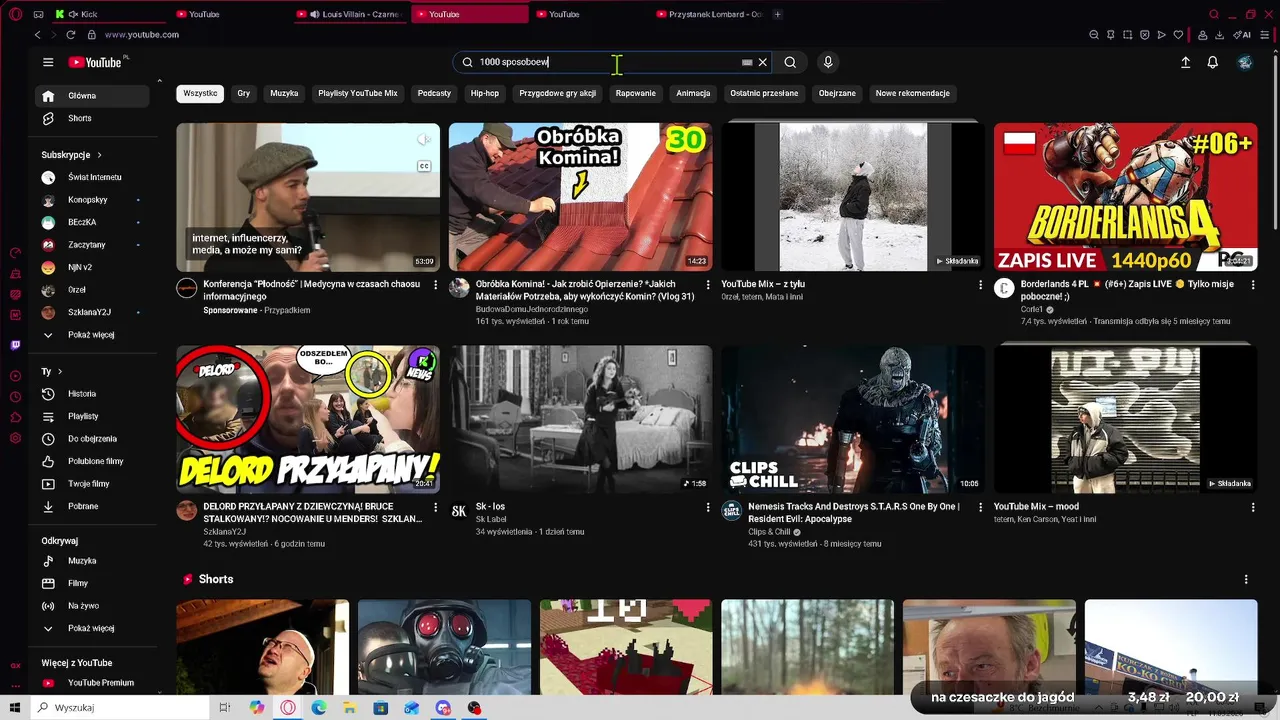Open Konopskyy subscription channel
The image size is (1280, 720).
coord(94,200)
